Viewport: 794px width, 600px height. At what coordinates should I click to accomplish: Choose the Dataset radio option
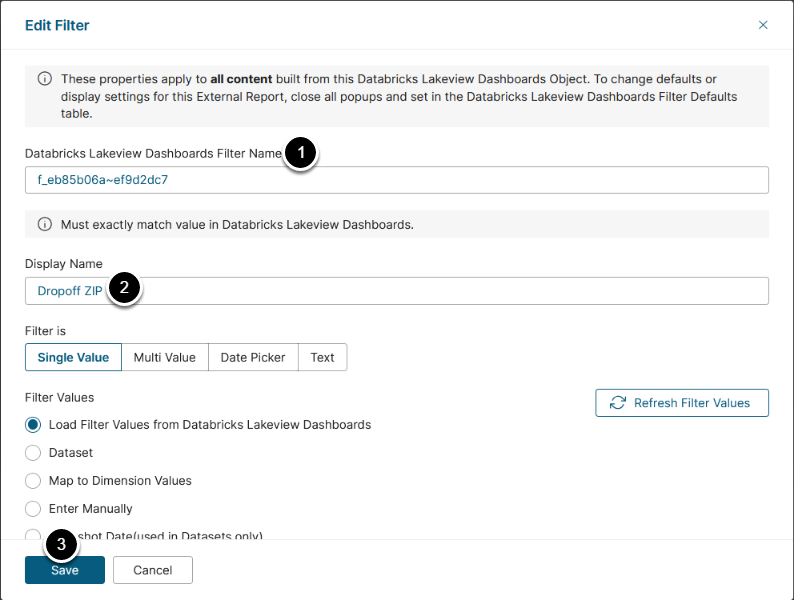[34, 453]
